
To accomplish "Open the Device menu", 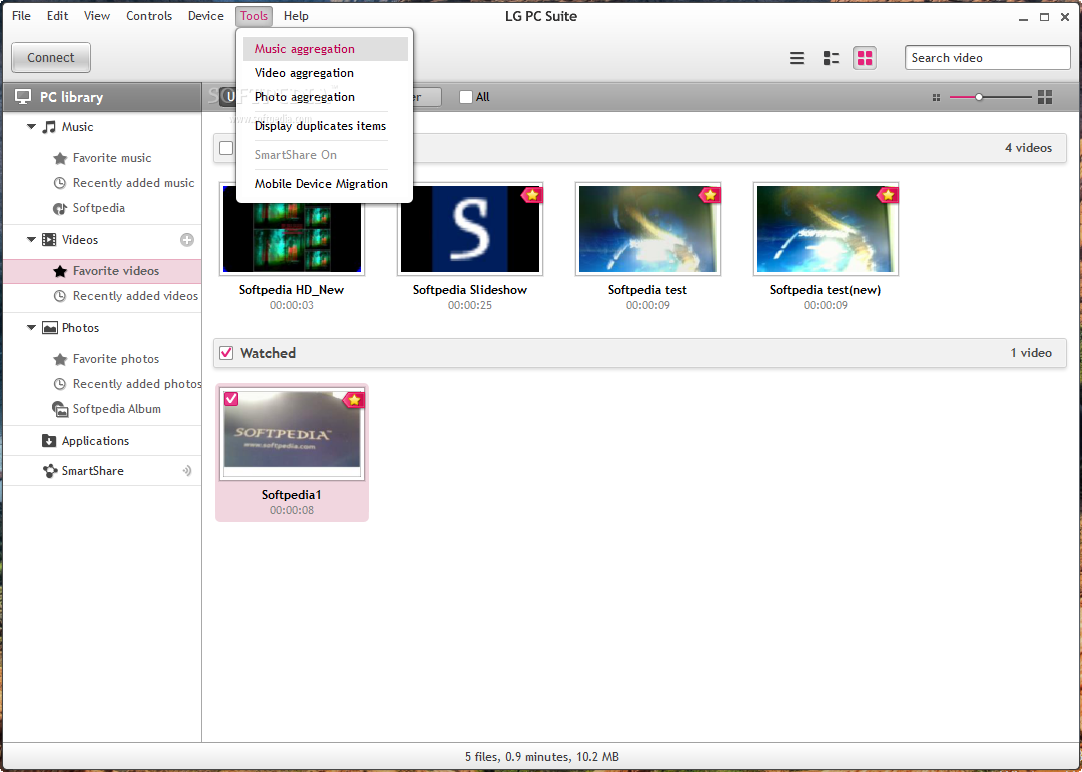I will [x=206, y=16].
